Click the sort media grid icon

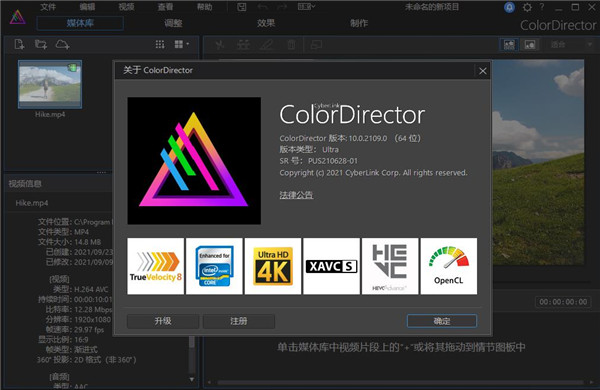pos(160,44)
